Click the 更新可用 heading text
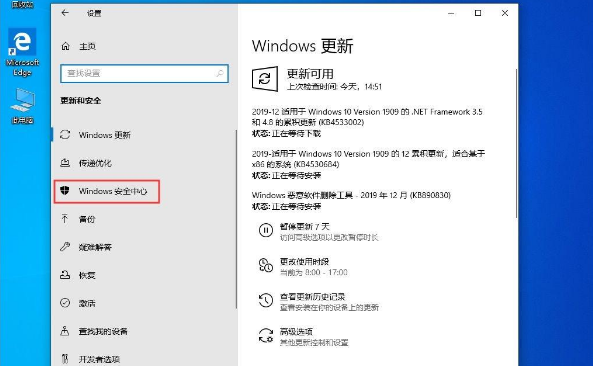This screenshot has height=366, width=593. [x=310, y=73]
